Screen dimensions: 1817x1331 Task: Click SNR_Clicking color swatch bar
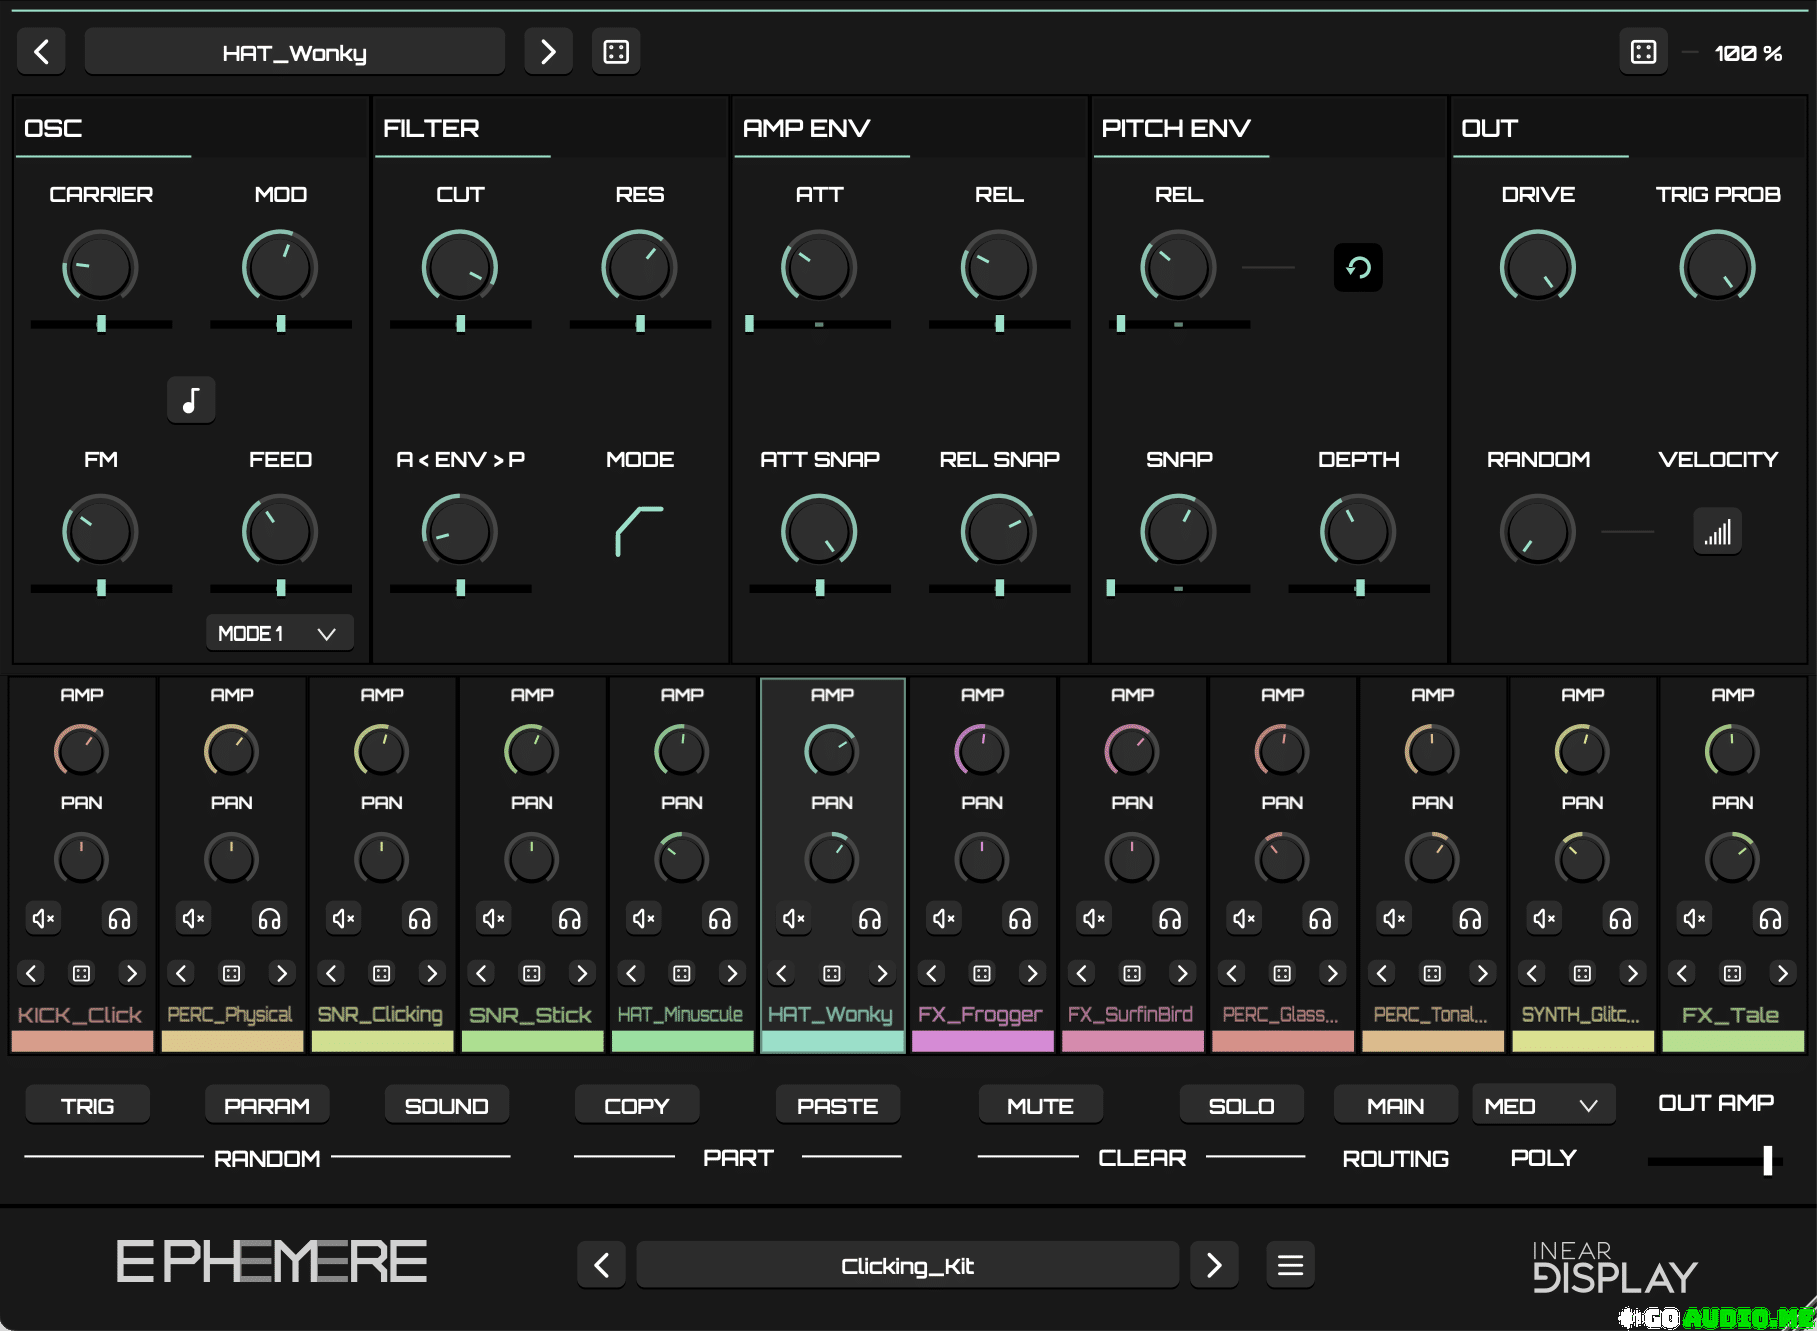click(382, 1041)
